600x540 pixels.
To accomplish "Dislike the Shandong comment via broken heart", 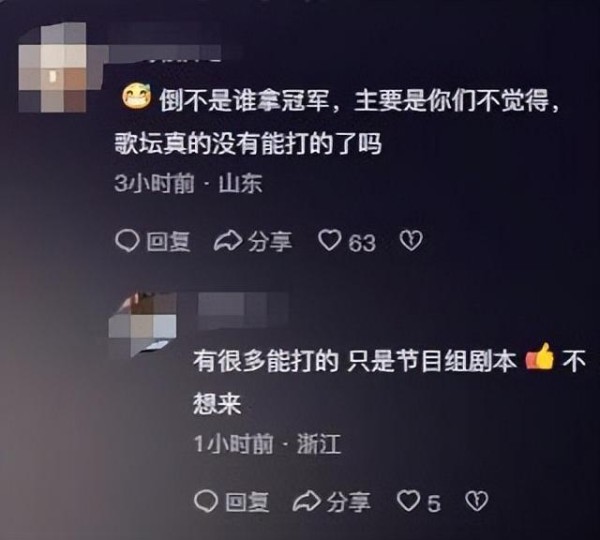I will [x=411, y=241].
